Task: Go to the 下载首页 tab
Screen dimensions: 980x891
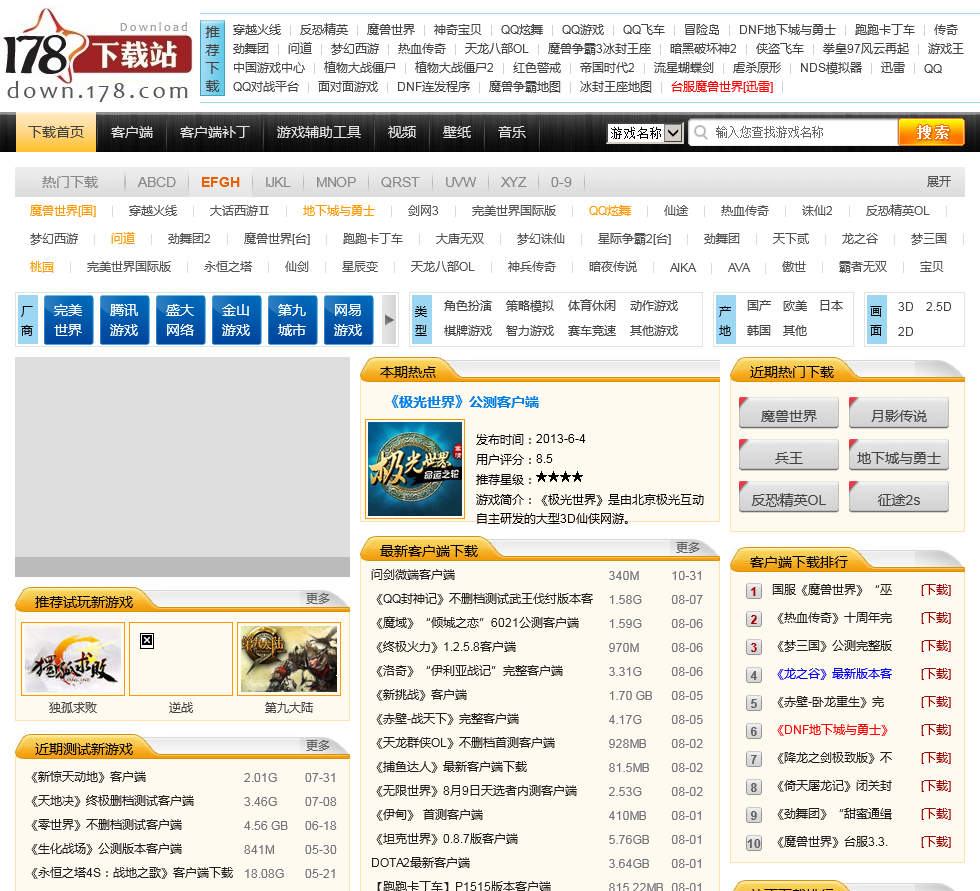Action: point(56,132)
